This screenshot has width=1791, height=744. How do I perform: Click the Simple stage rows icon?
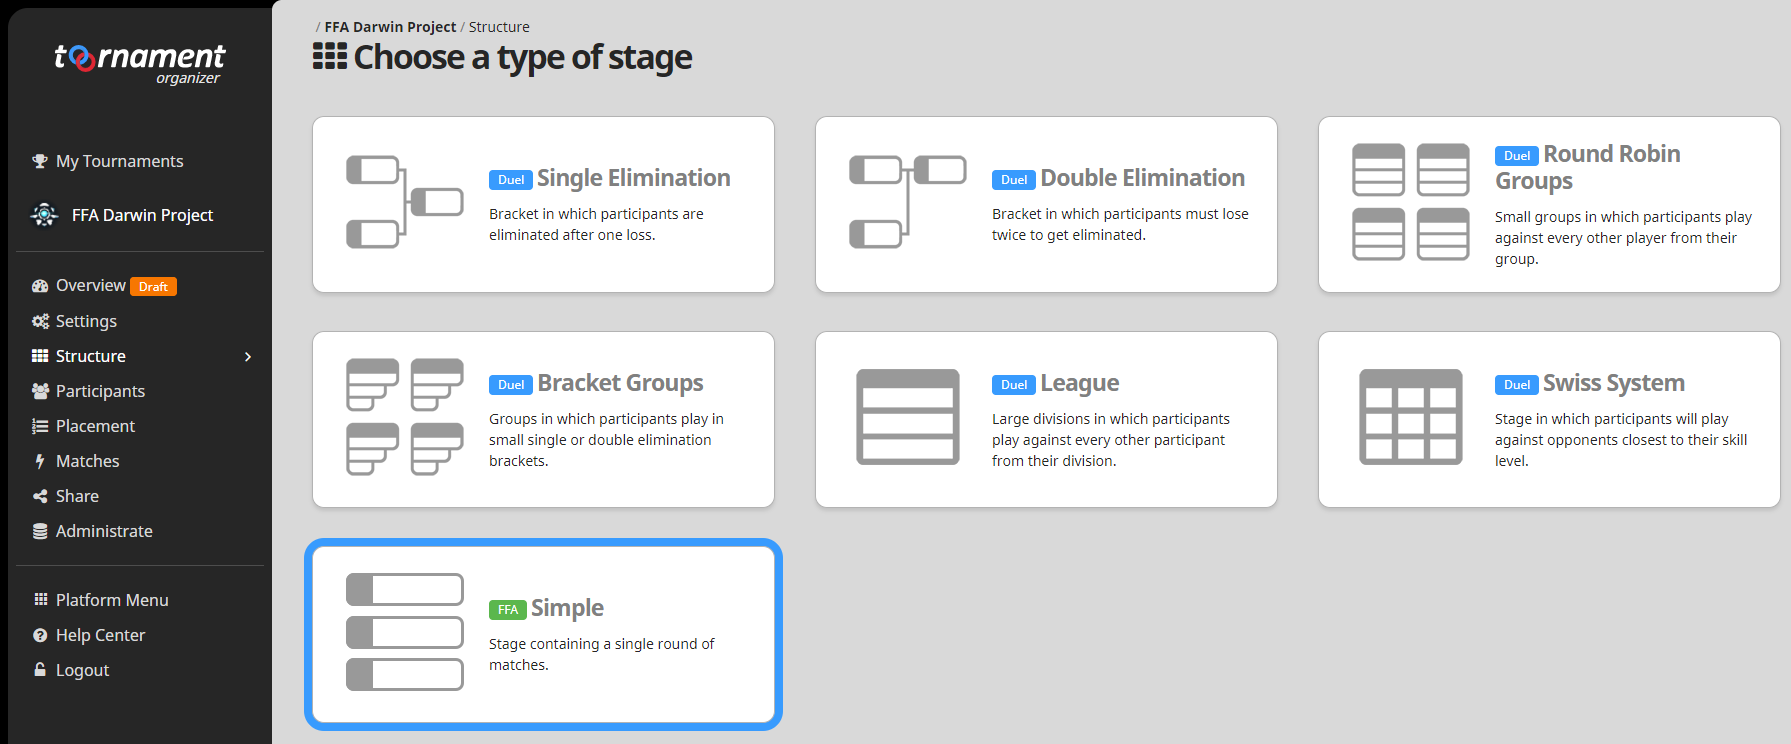coord(404,632)
